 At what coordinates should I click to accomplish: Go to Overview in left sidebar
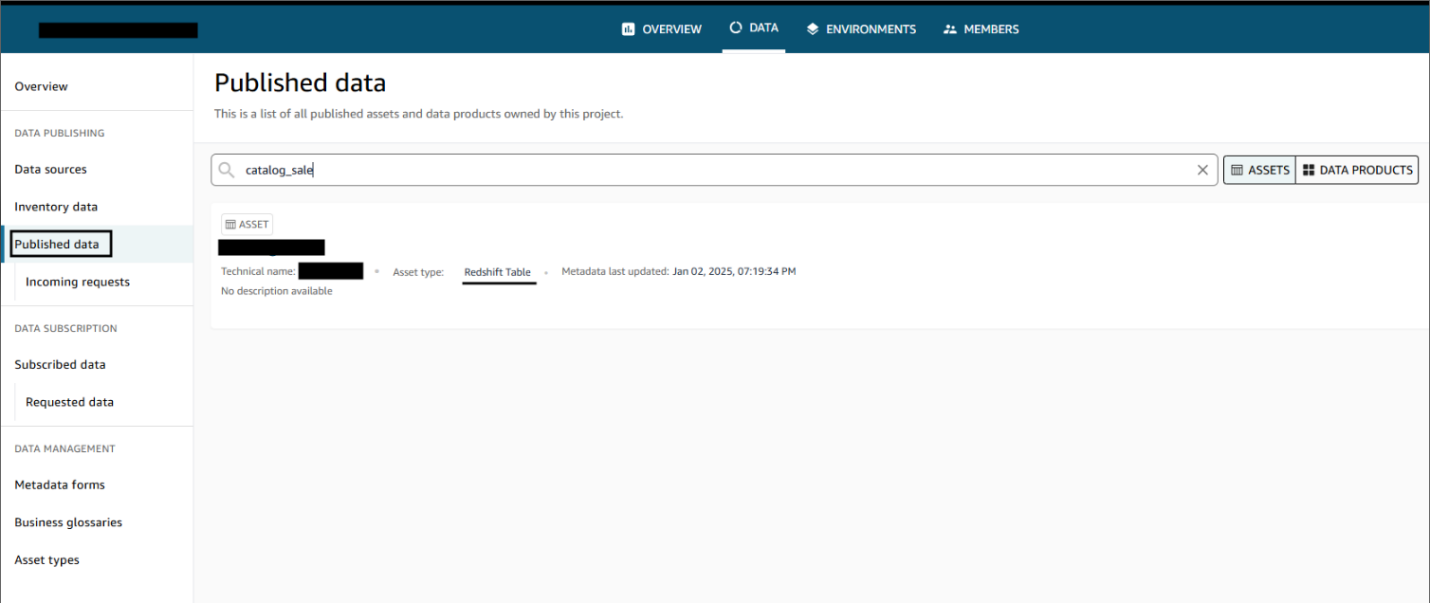click(41, 87)
